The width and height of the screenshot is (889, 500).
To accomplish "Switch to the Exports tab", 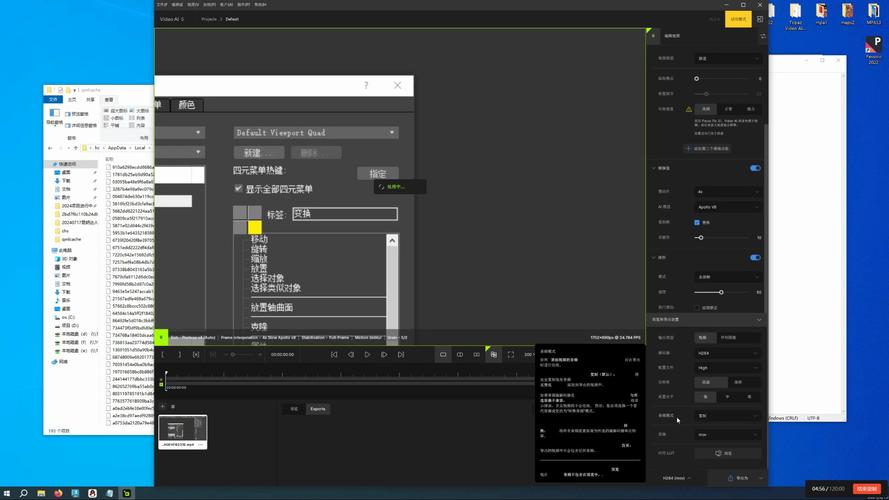I will pyautogui.click(x=318, y=409).
